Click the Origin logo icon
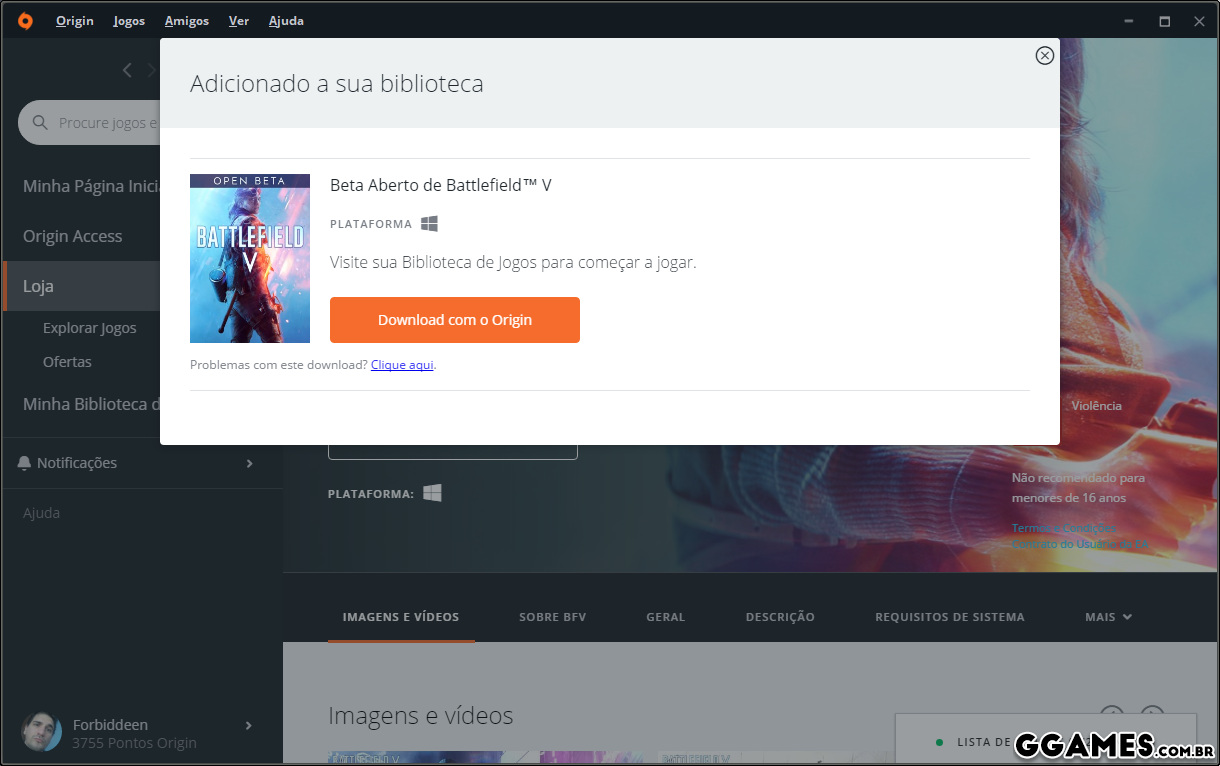 (x=25, y=20)
